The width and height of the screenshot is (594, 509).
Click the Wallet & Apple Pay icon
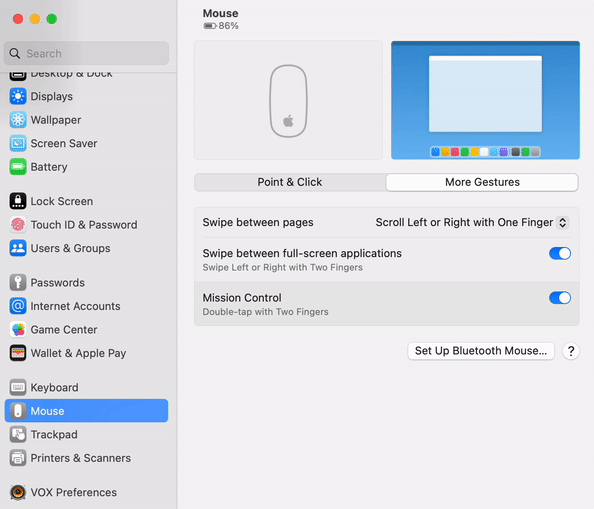point(18,353)
